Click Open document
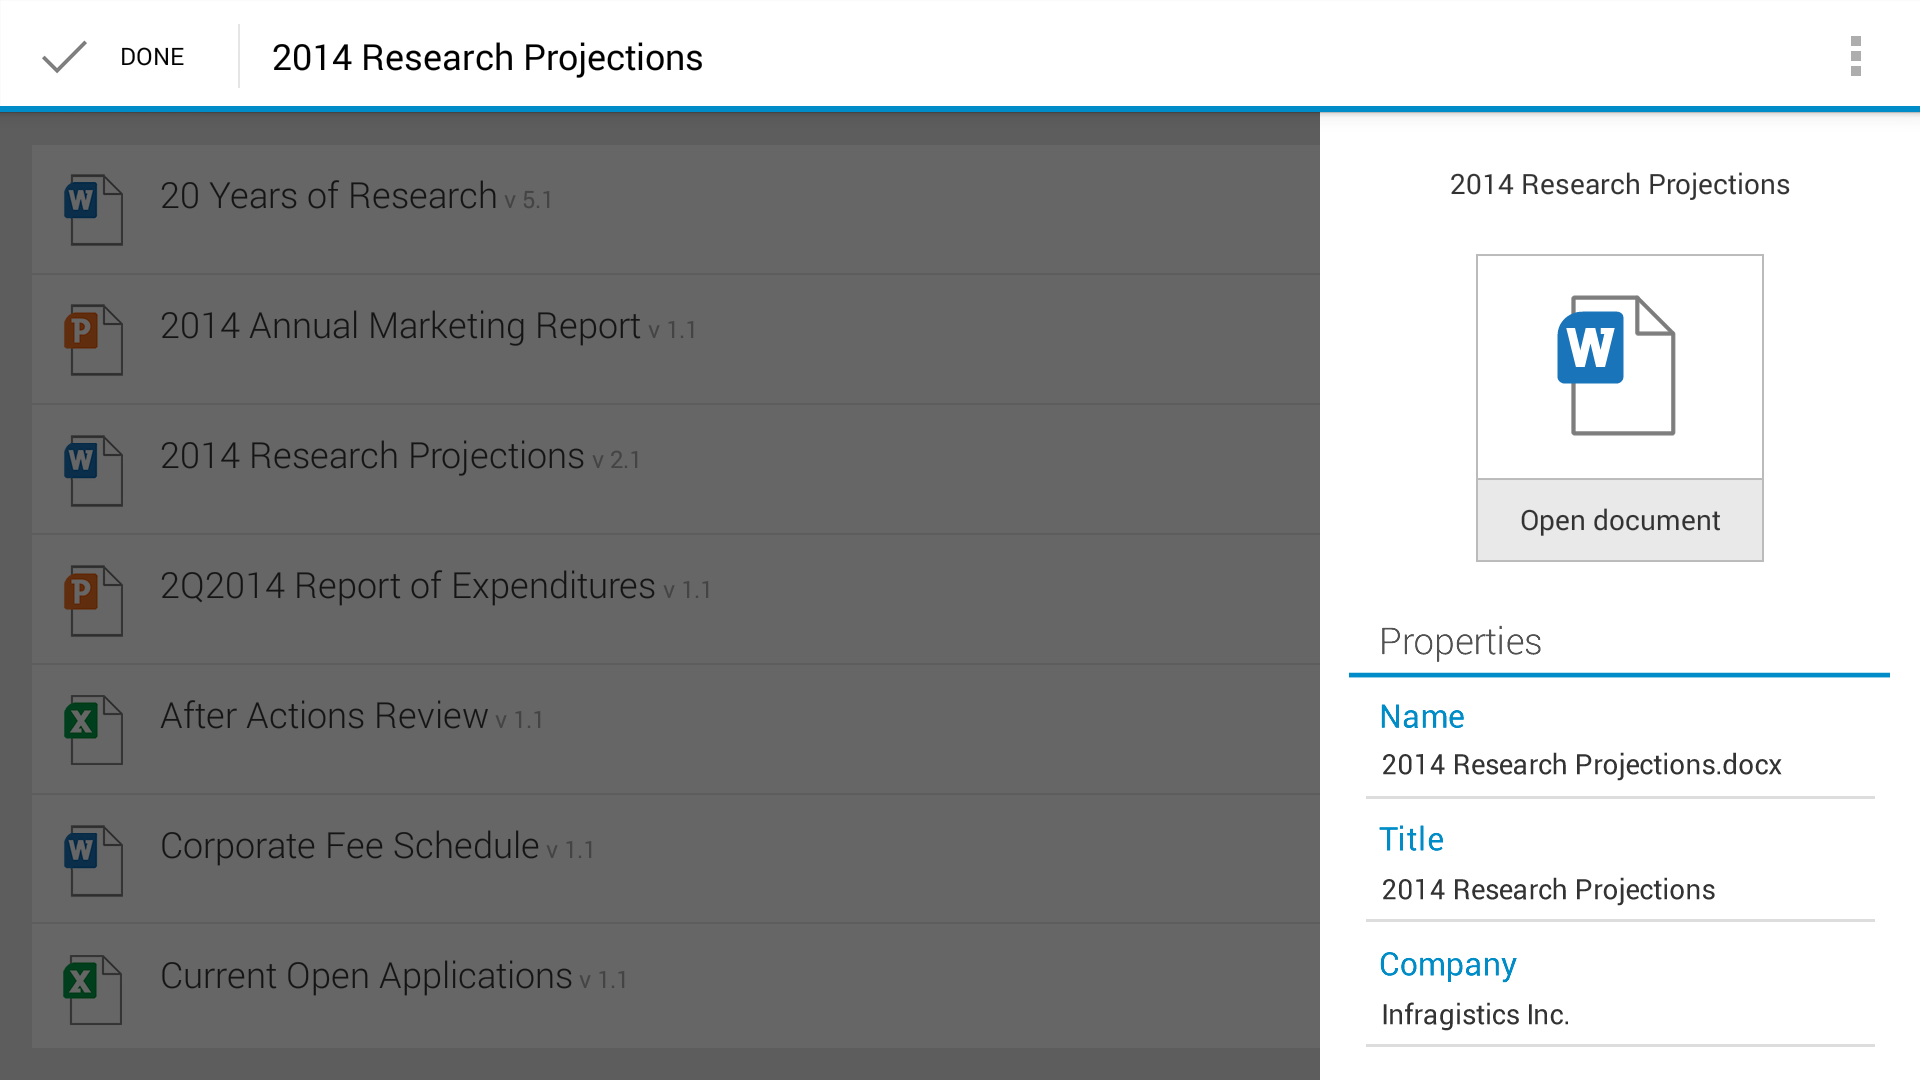The image size is (1920, 1080). [1618, 519]
